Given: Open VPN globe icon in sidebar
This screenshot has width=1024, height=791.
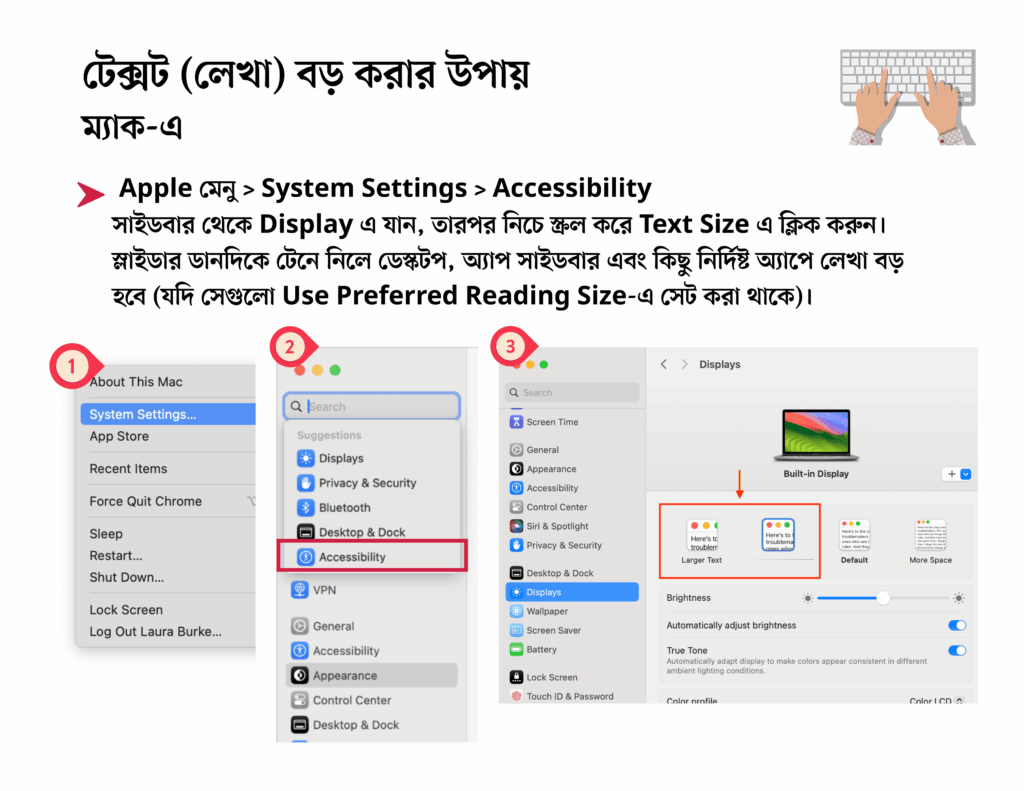Looking at the screenshot, I should [x=300, y=590].
